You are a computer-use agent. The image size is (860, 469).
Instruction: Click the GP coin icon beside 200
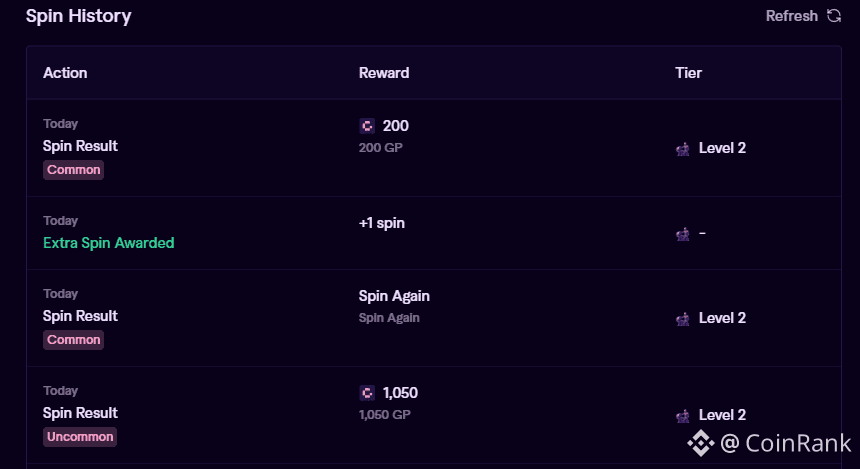point(367,126)
